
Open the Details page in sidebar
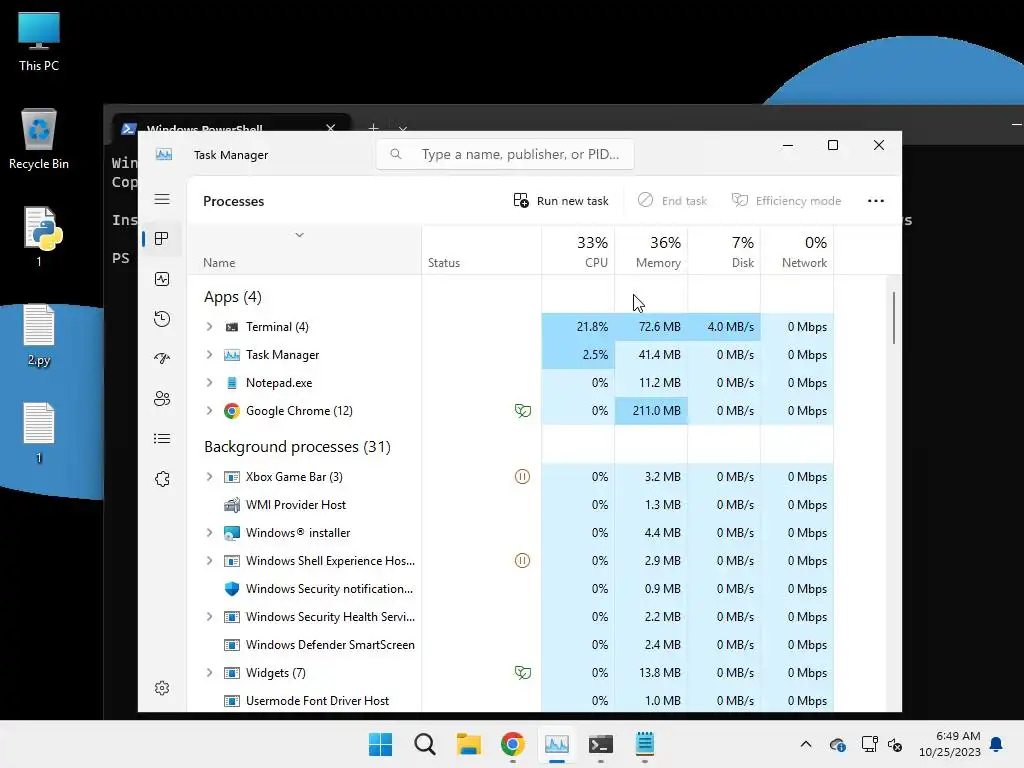click(162, 439)
